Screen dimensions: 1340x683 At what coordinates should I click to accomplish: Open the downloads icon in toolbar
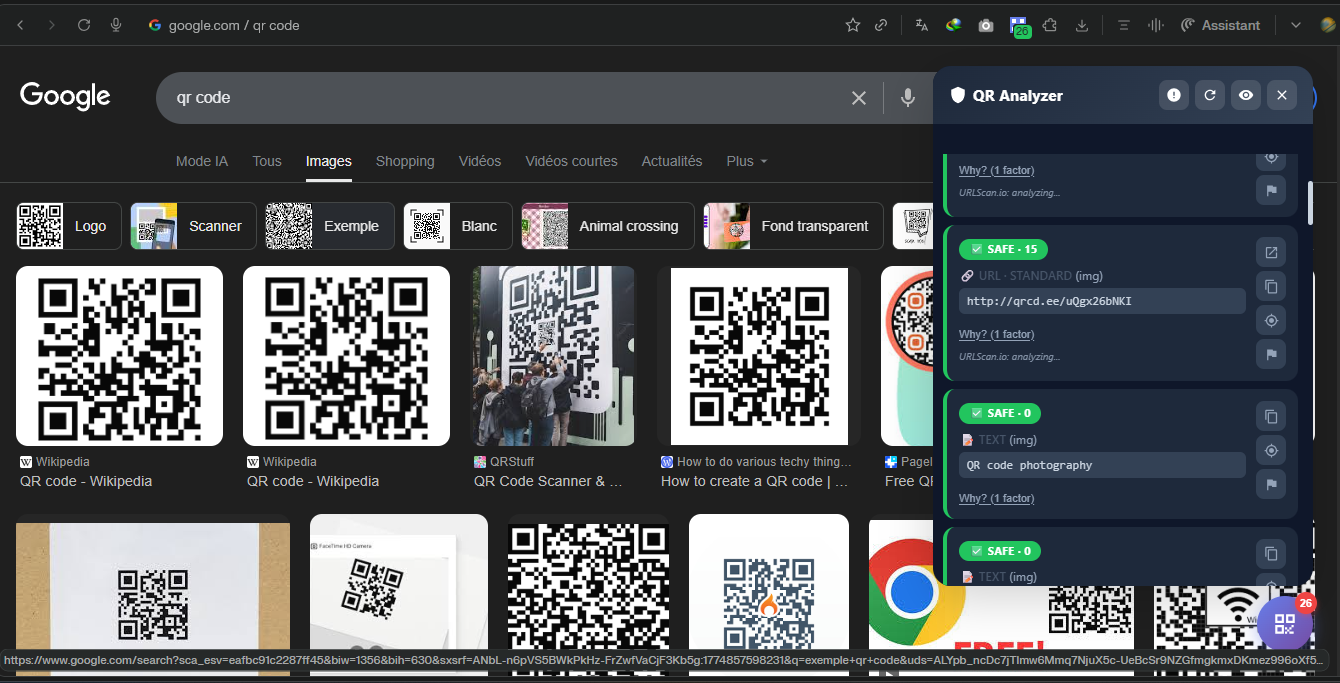tap(1082, 25)
